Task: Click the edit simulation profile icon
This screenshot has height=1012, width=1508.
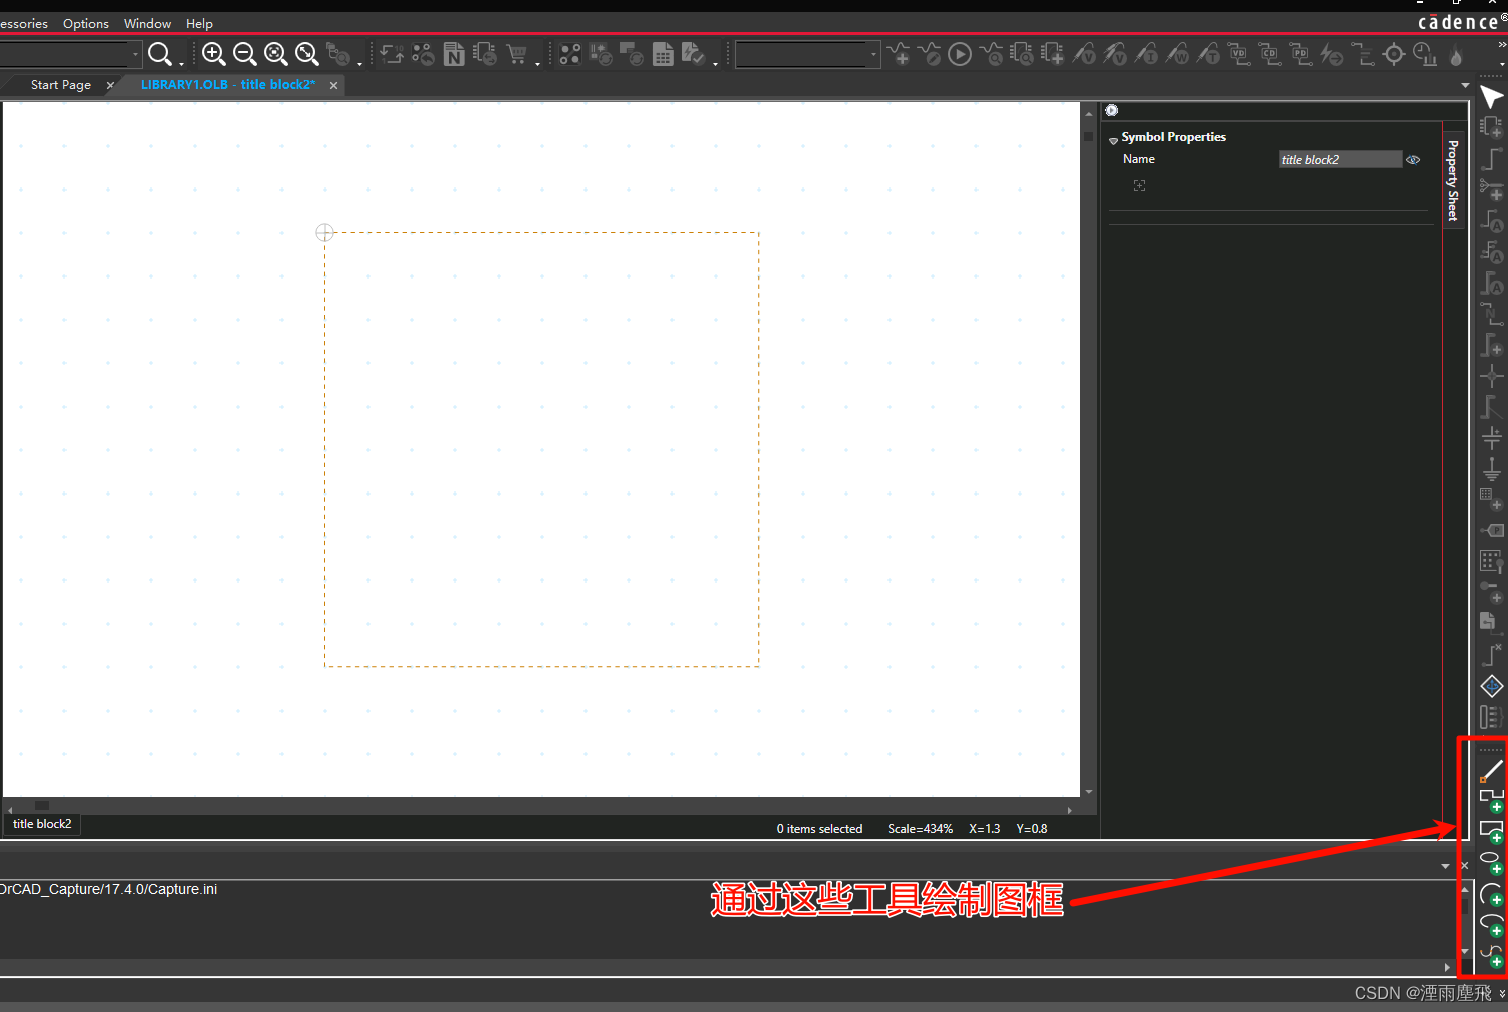Action: (x=929, y=54)
